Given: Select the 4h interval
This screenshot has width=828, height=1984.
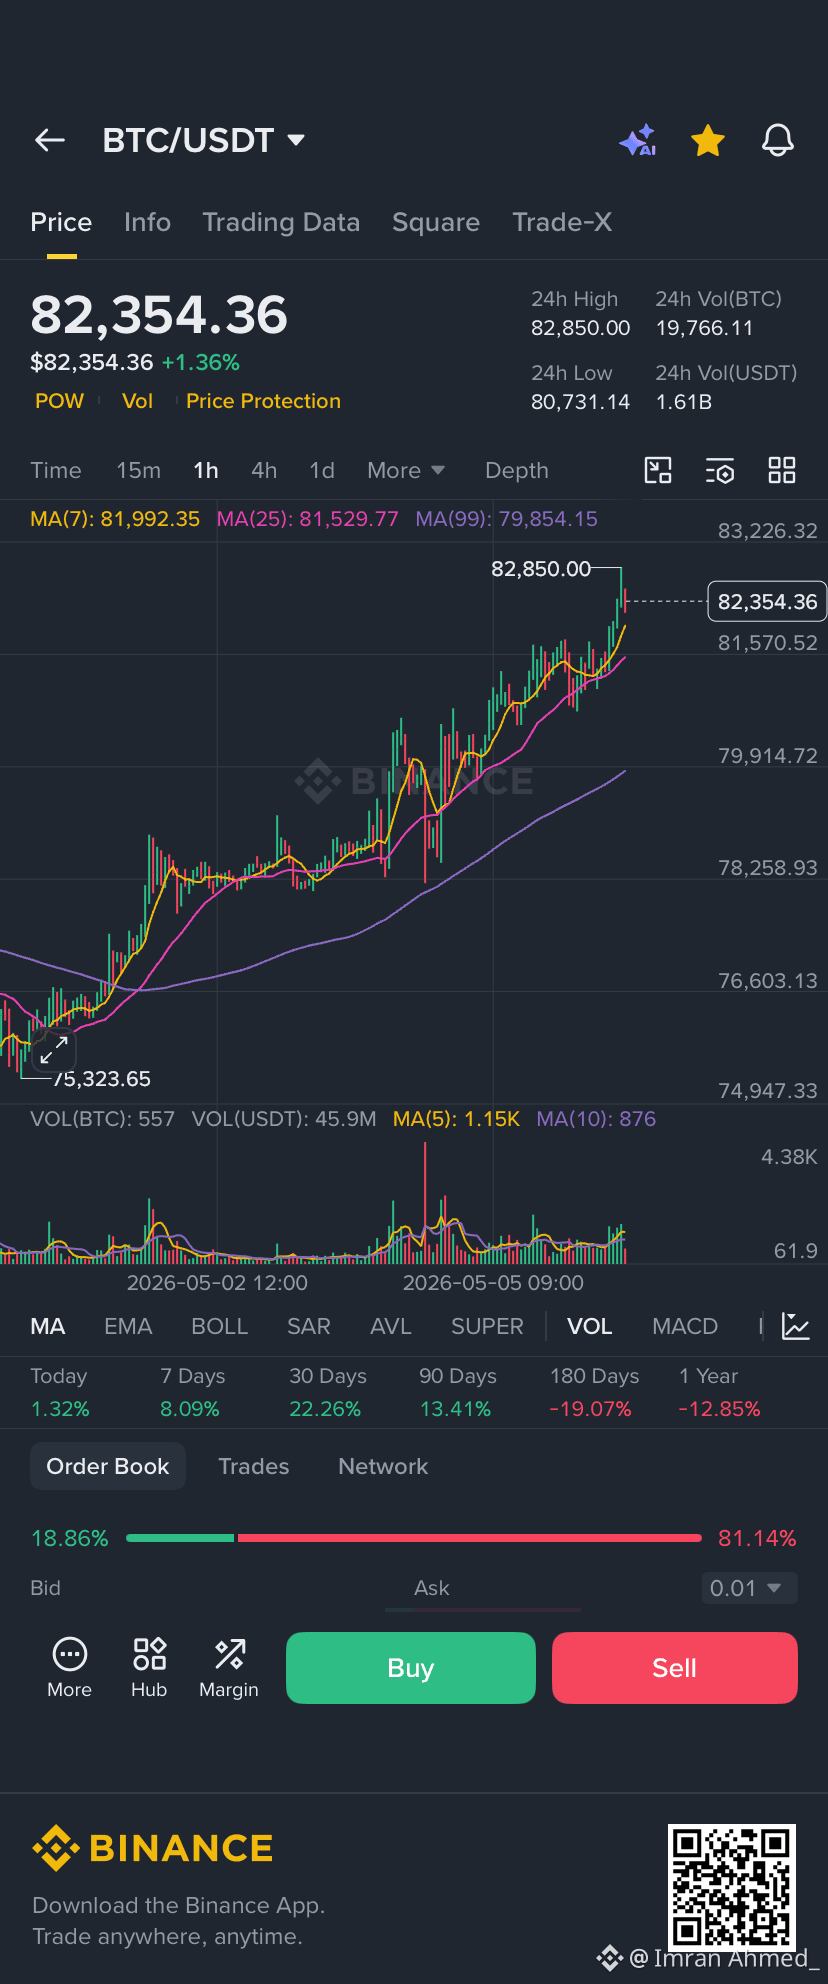Looking at the screenshot, I should point(264,470).
